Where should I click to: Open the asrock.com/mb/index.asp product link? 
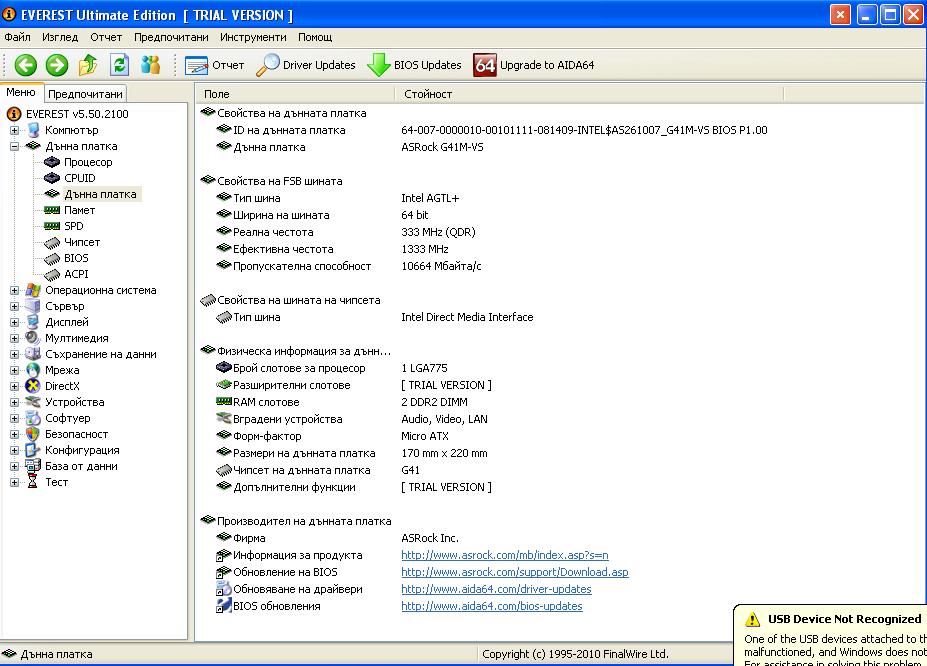504,555
